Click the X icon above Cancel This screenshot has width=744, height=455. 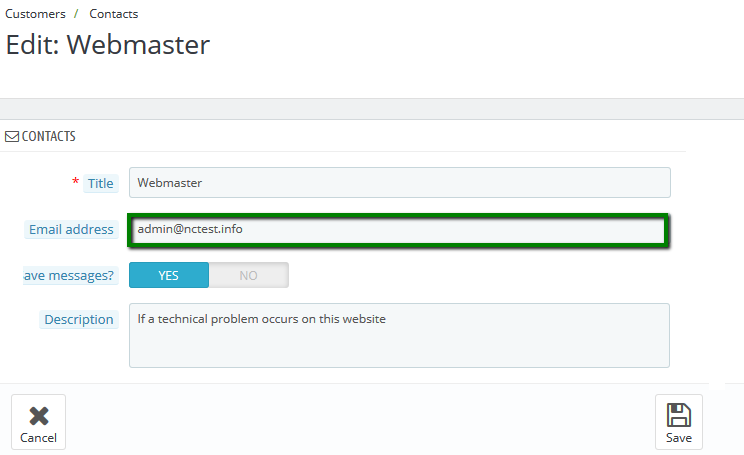coord(38,415)
